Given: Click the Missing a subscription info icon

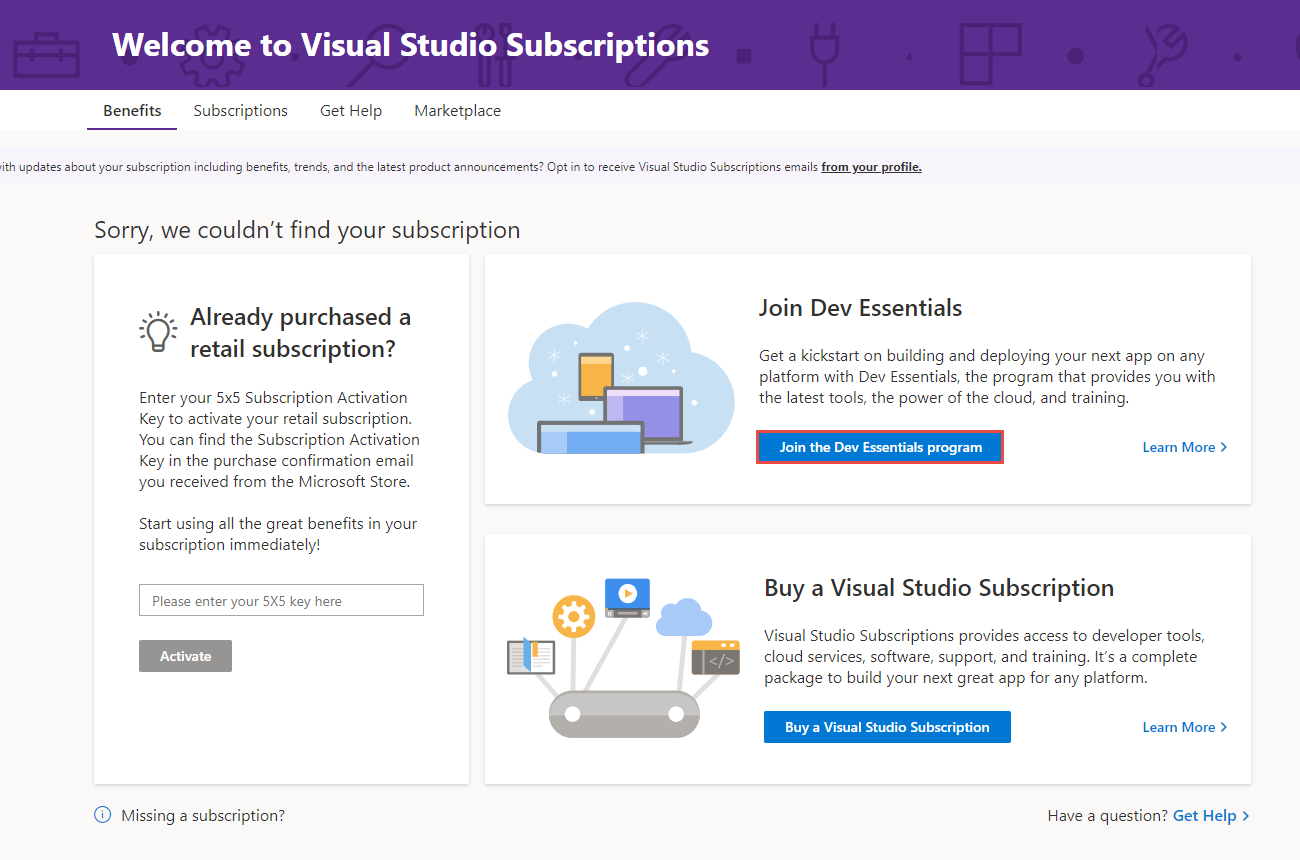Looking at the screenshot, I should (x=102, y=815).
